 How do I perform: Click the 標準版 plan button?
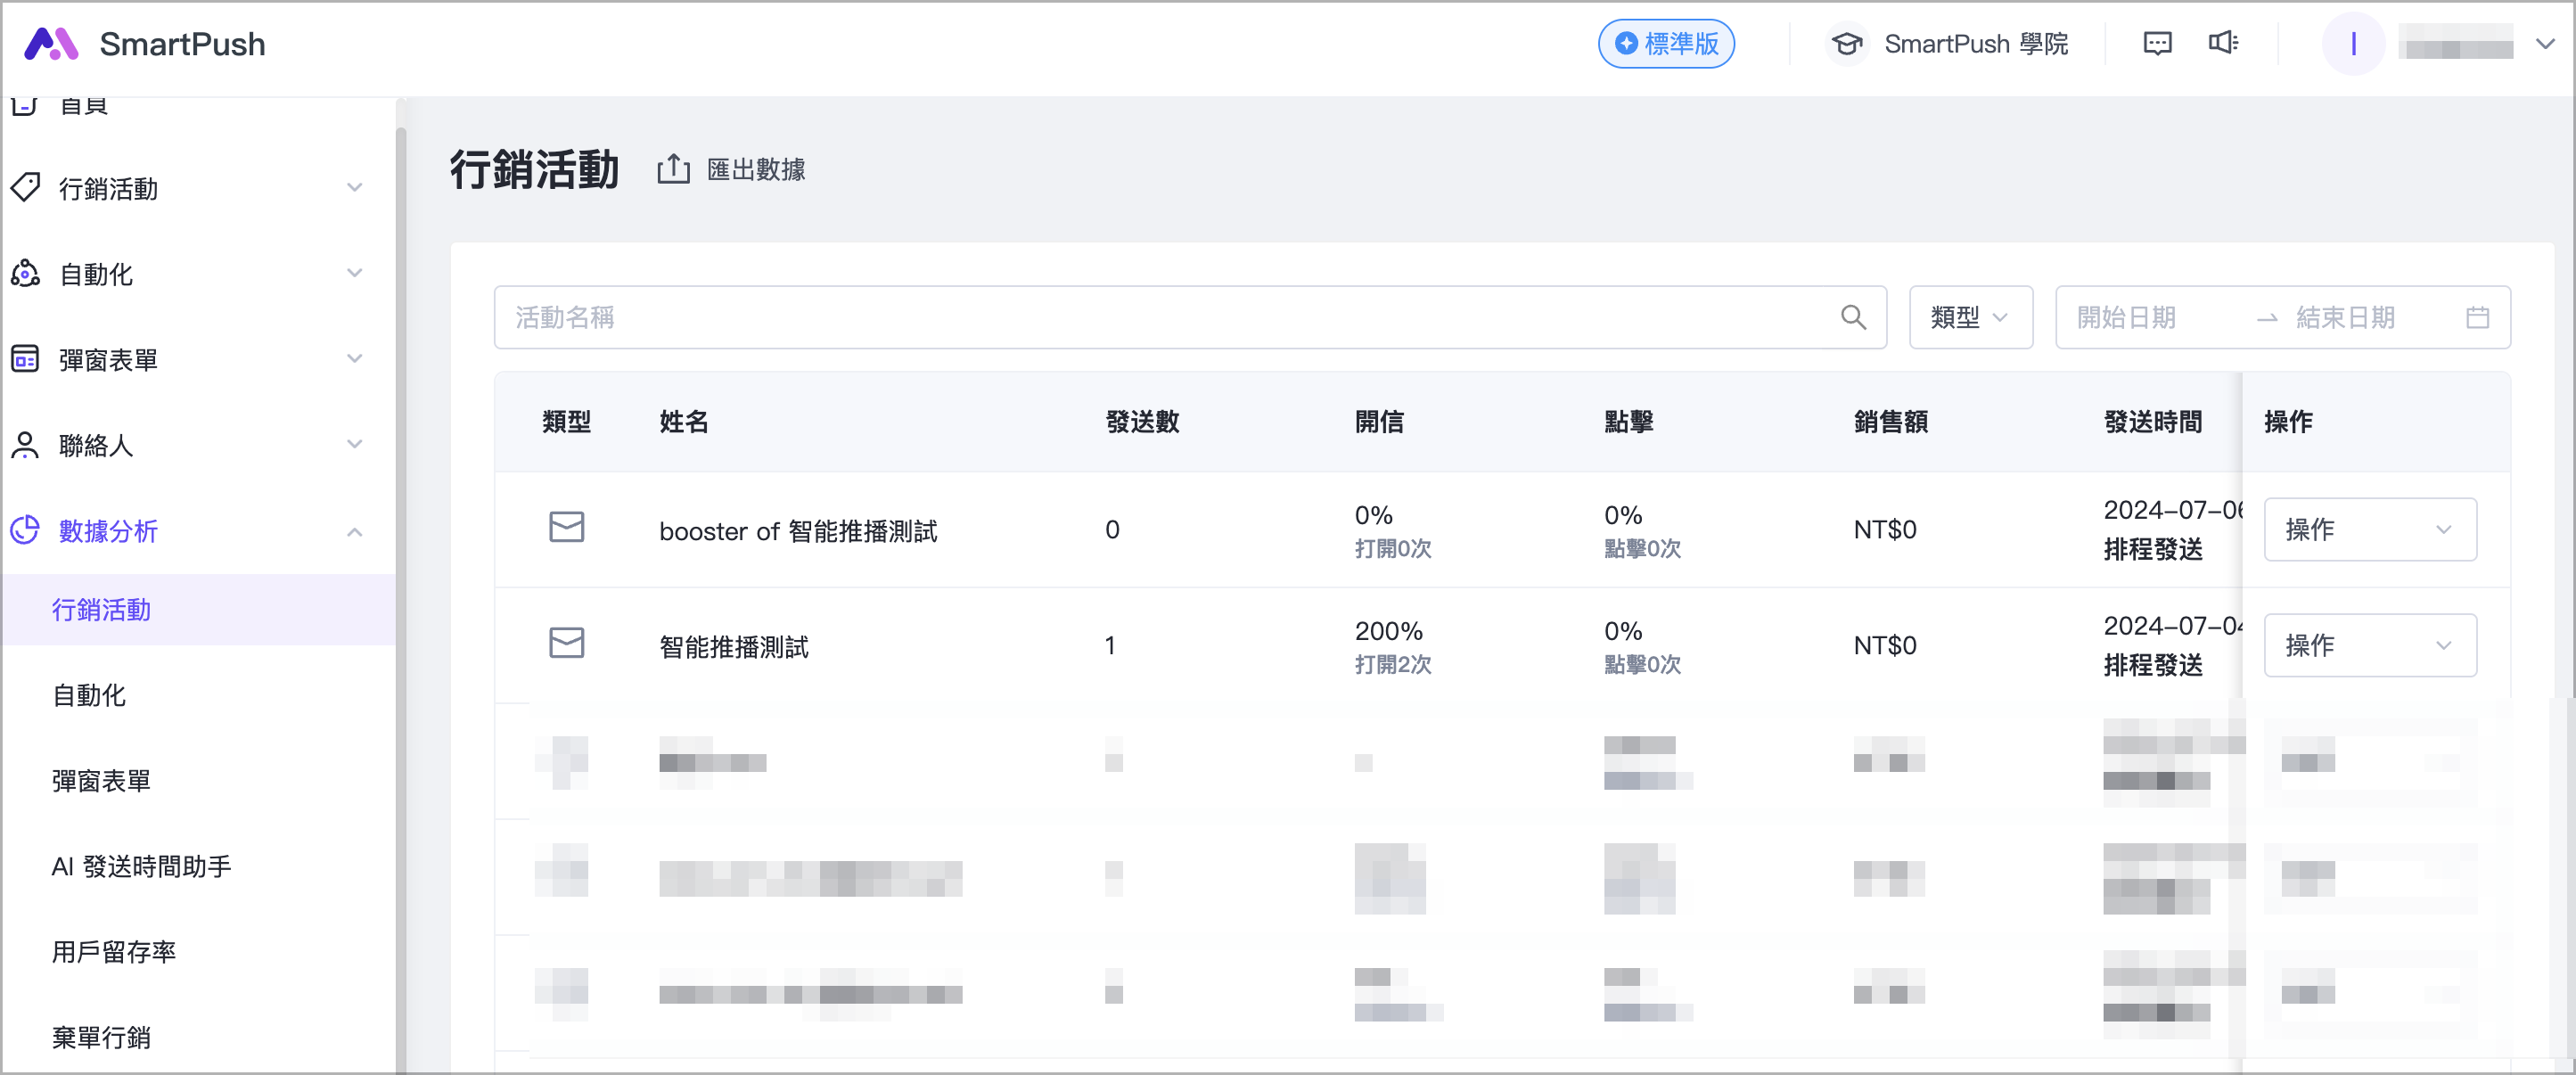click(x=1665, y=44)
